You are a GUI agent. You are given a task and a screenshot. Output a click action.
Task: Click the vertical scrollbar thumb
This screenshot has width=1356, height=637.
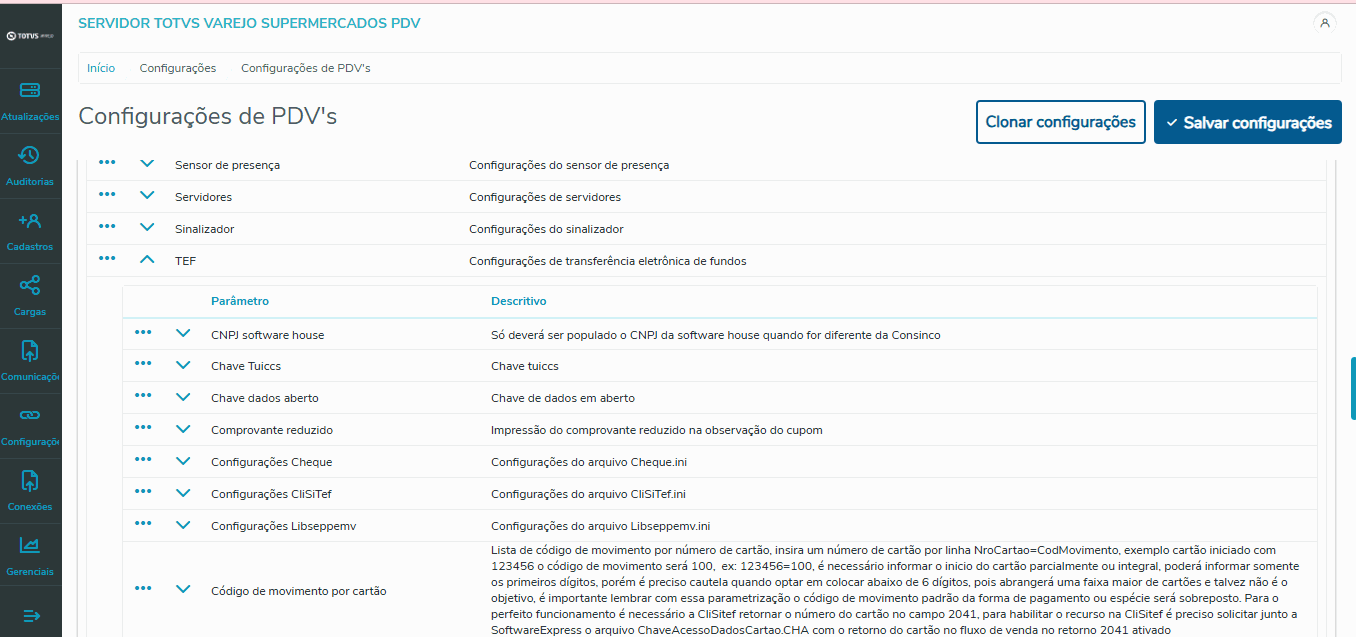[1353, 388]
